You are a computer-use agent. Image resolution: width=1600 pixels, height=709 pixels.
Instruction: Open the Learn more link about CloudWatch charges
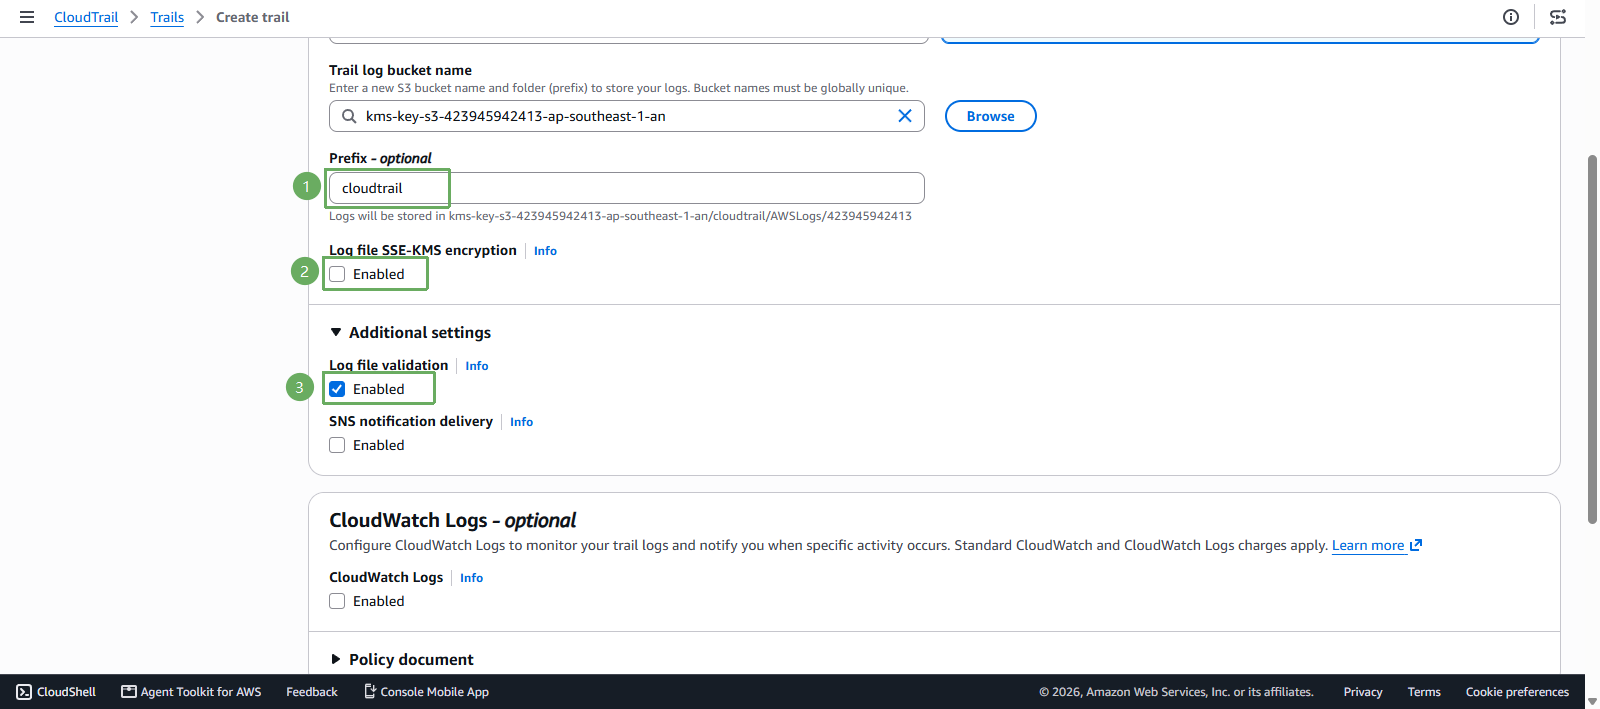point(1368,545)
